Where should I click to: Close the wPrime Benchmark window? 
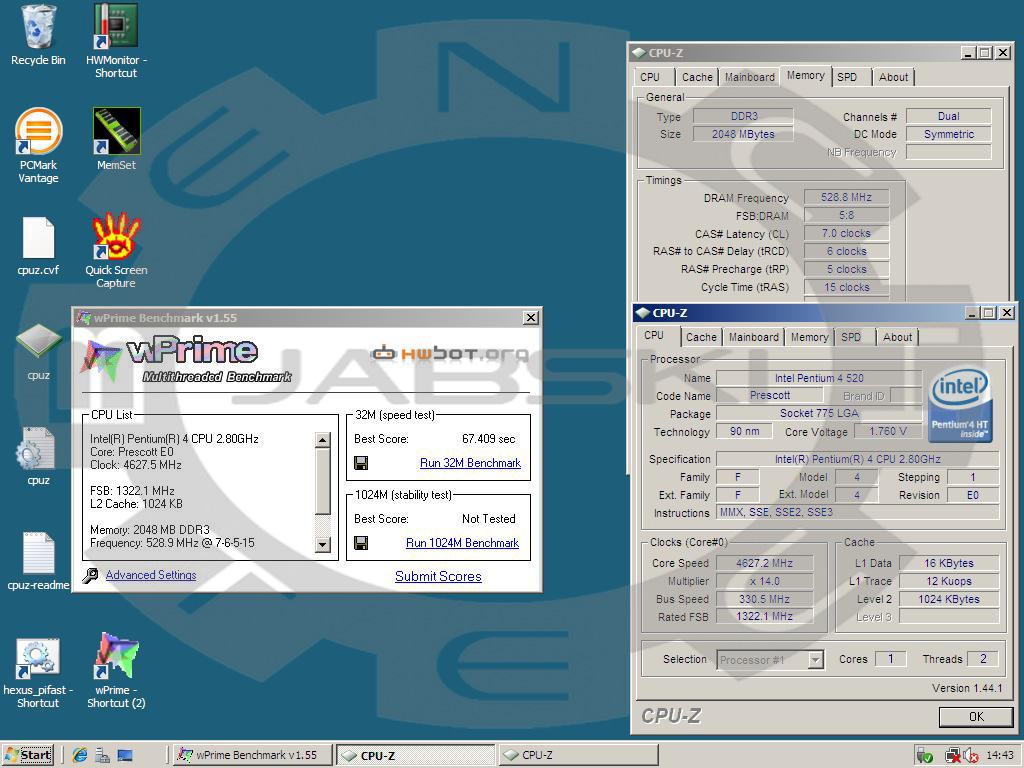click(531, 318)
